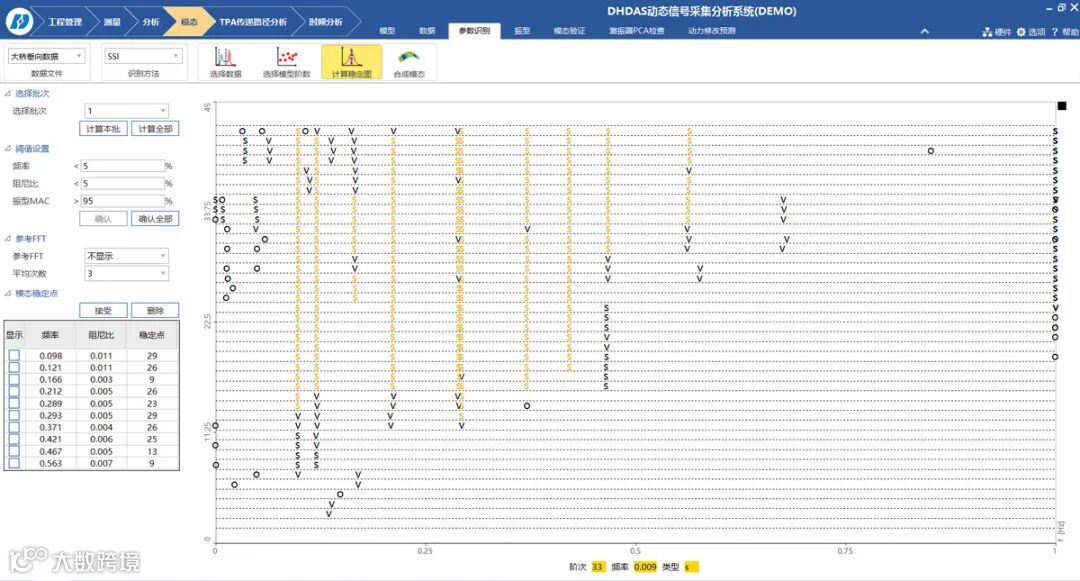Switch to the 模态验证 tab
This screenshot has height=581, width=1080.
(x=569, y=31)
